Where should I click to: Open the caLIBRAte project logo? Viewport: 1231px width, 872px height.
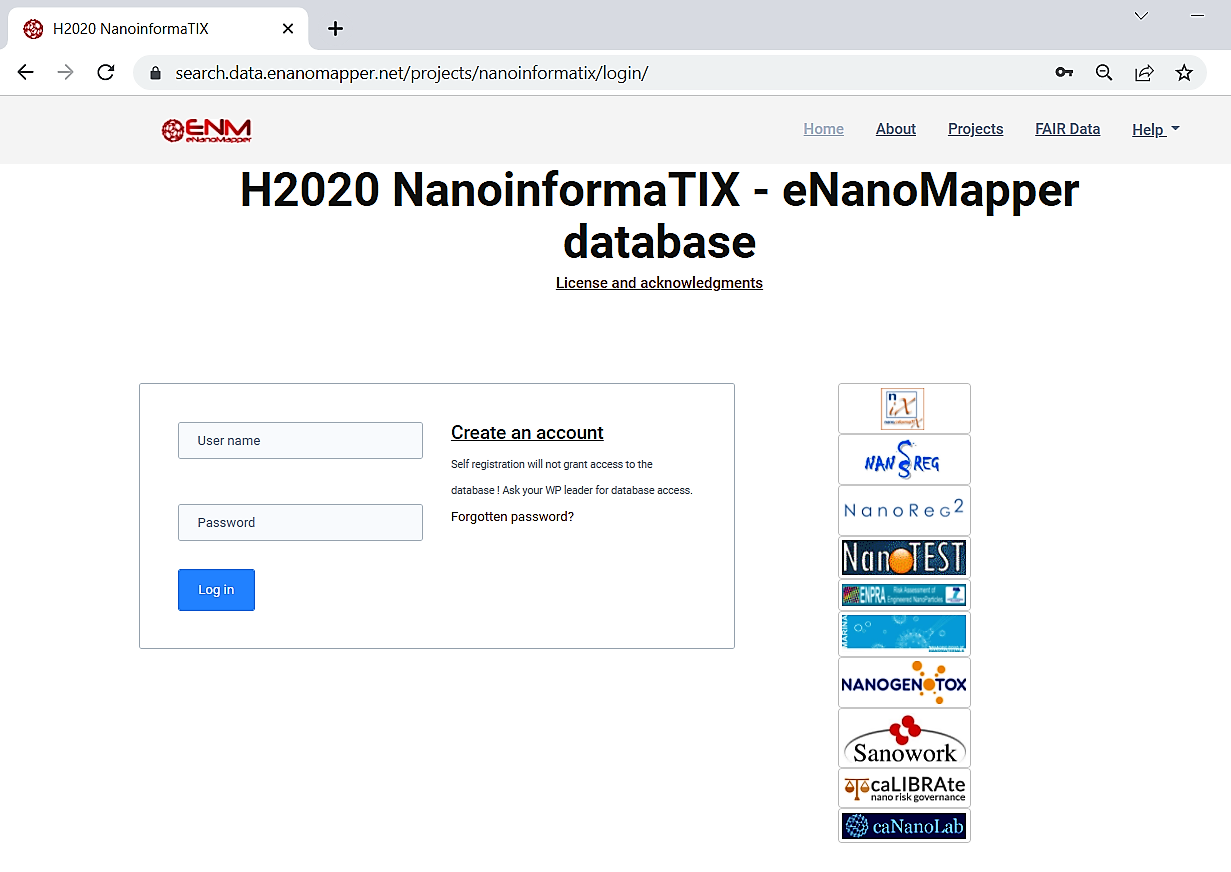click(x=904, y=788)
